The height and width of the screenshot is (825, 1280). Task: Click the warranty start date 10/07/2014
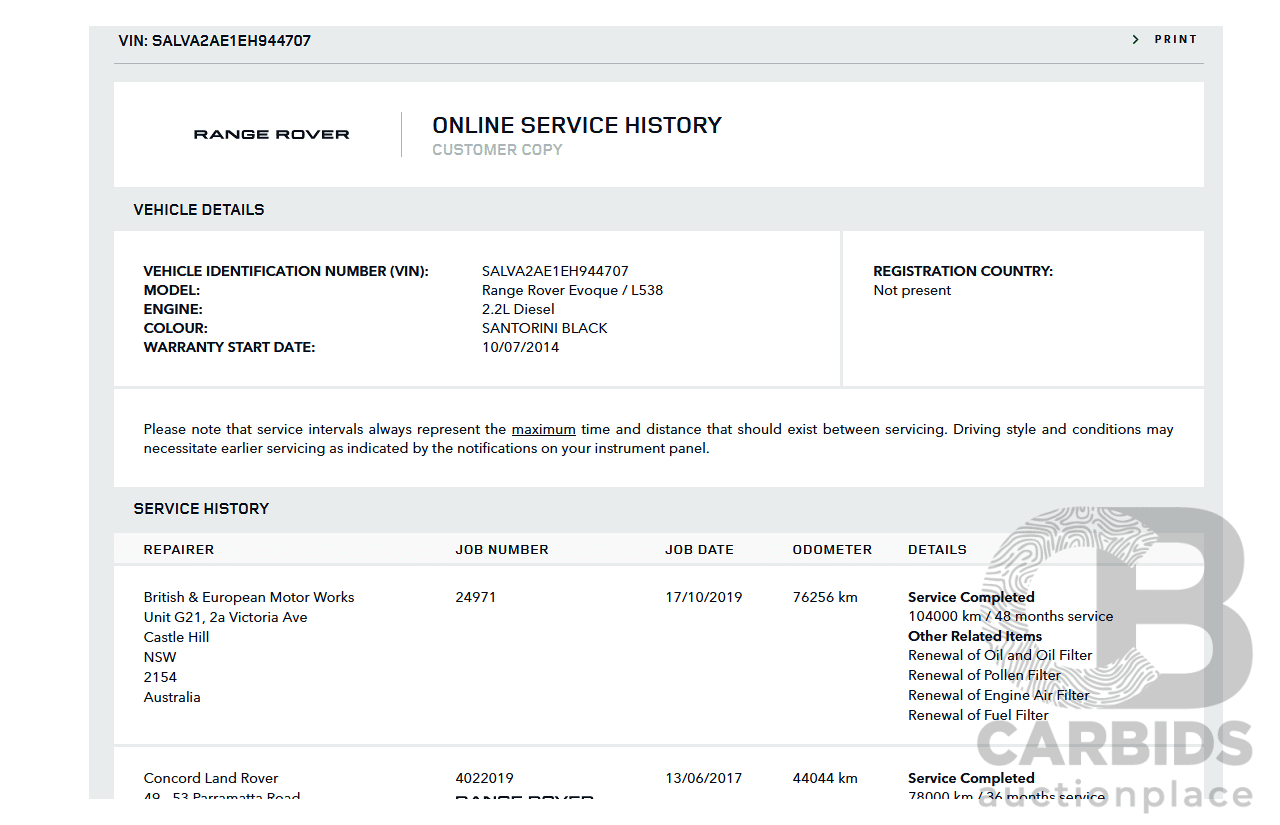click(x=520, y=347)
